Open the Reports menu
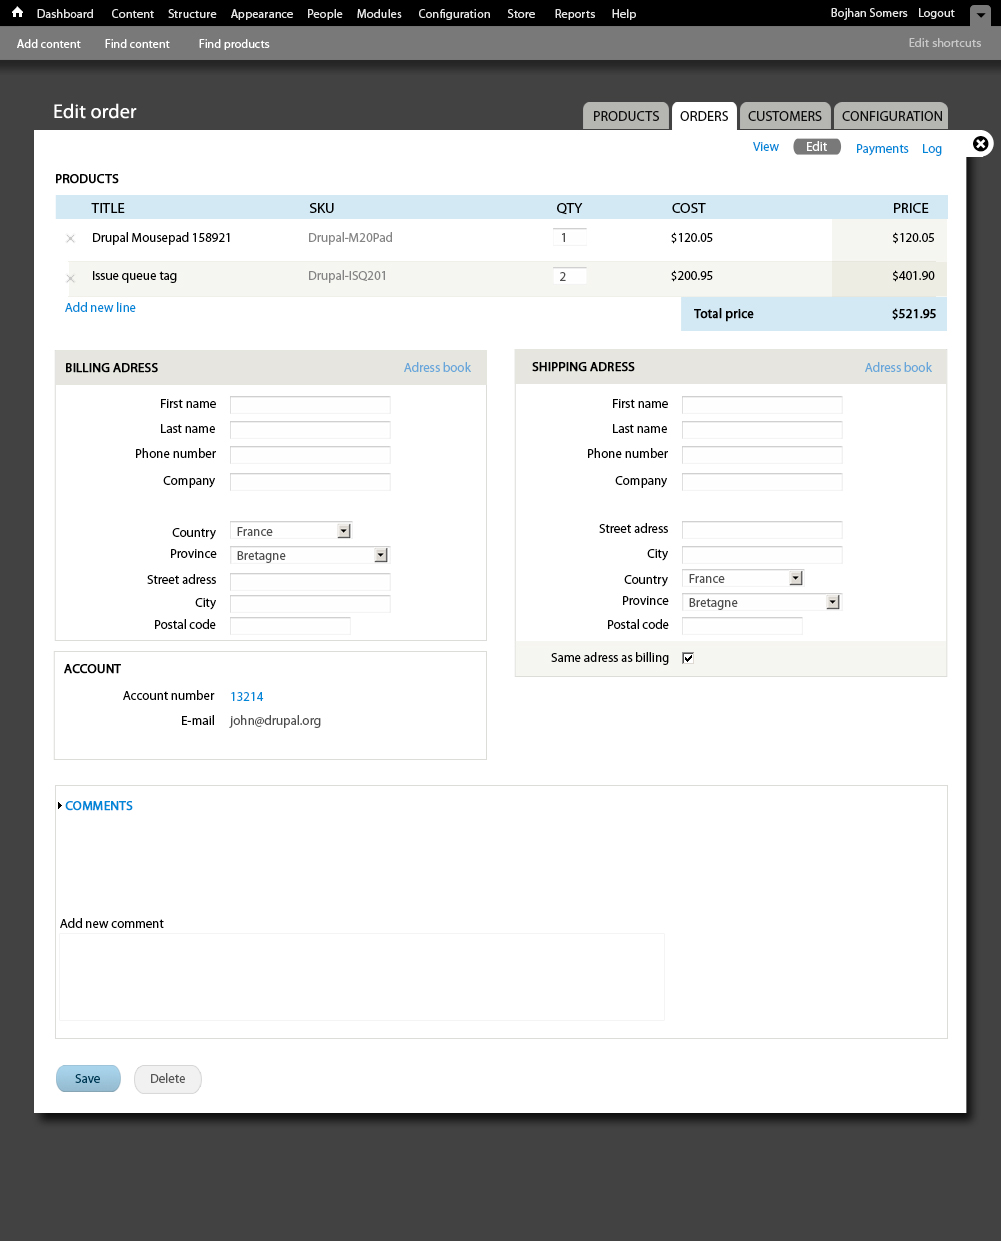Image resolution: width=1001 pixels, height=1241 pixels. [x=574, y=13]
